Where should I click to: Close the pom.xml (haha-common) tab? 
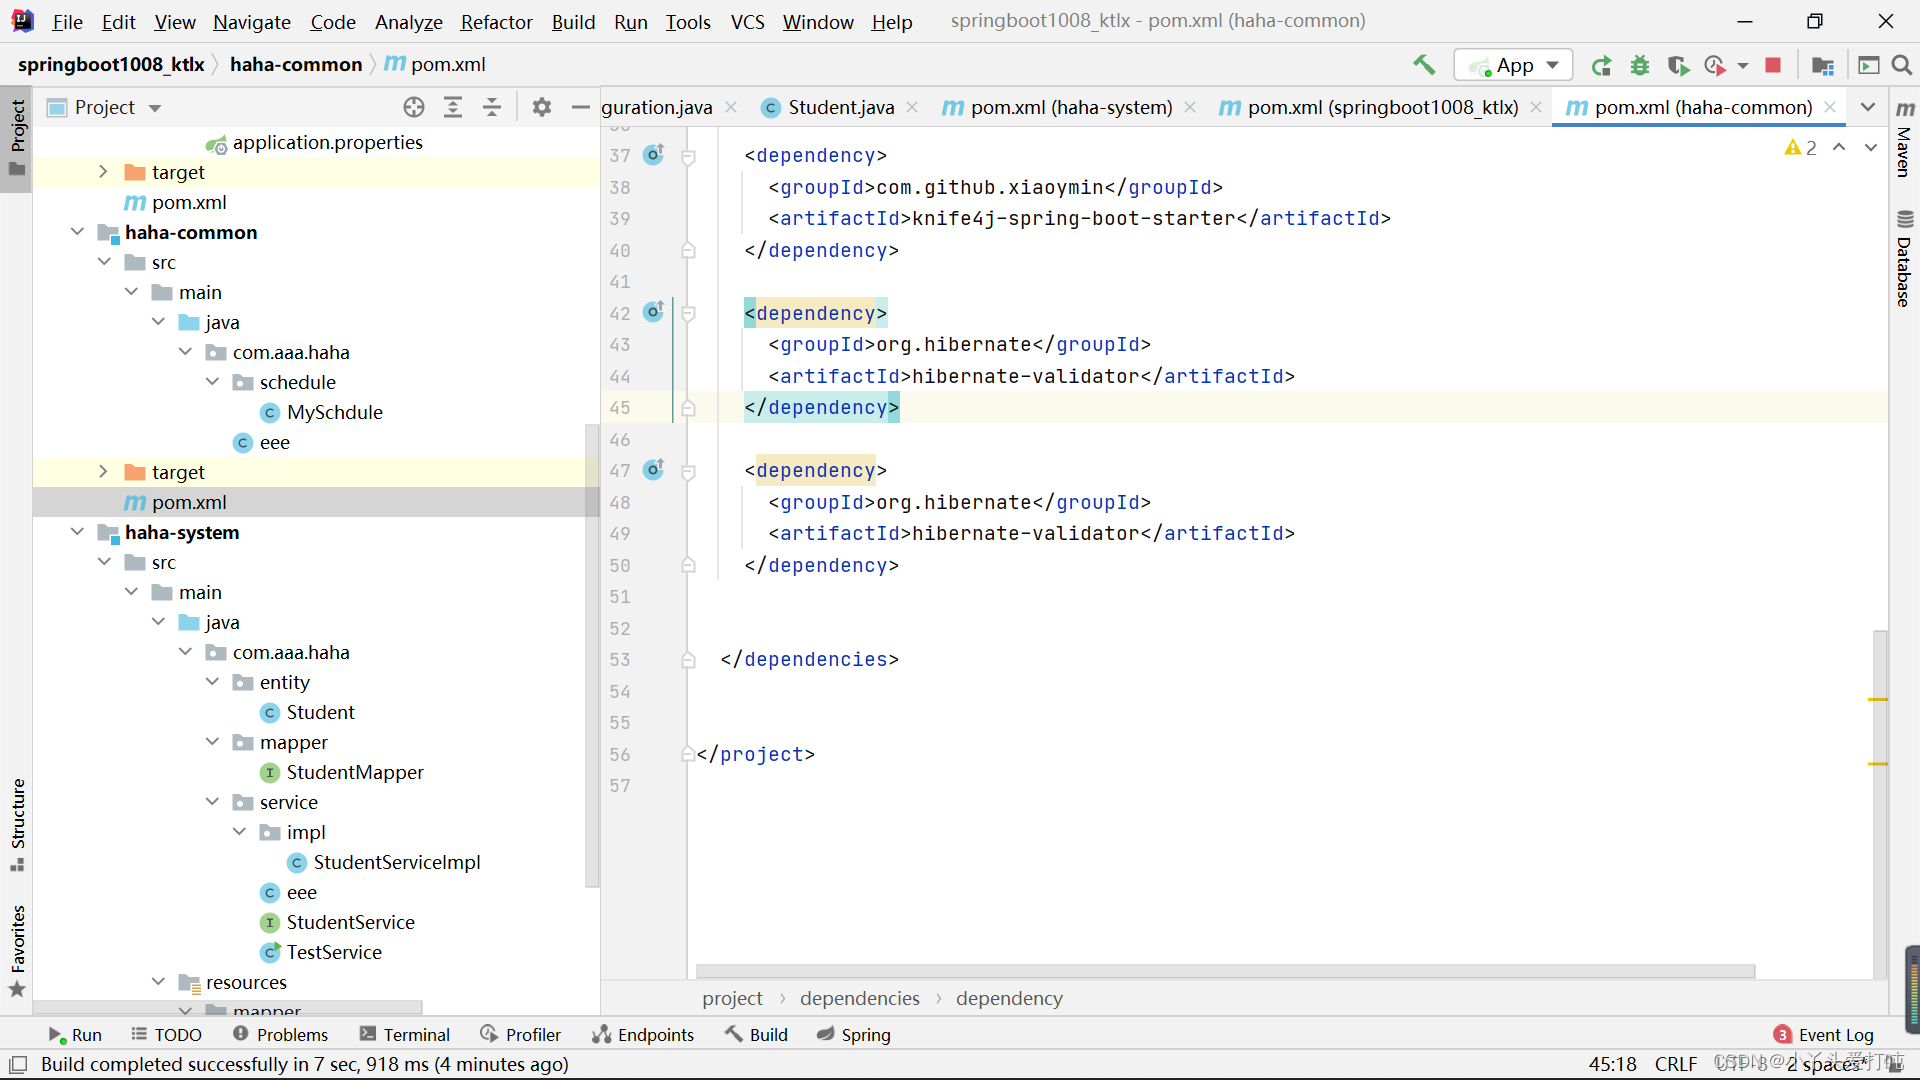(1830, 107)
